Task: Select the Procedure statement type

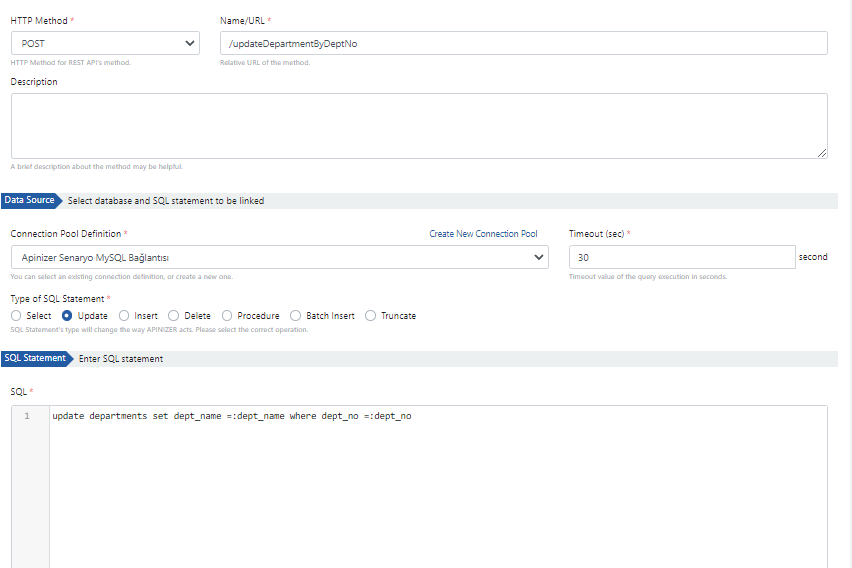Action: pyautogui.click(x=227, y=316)
